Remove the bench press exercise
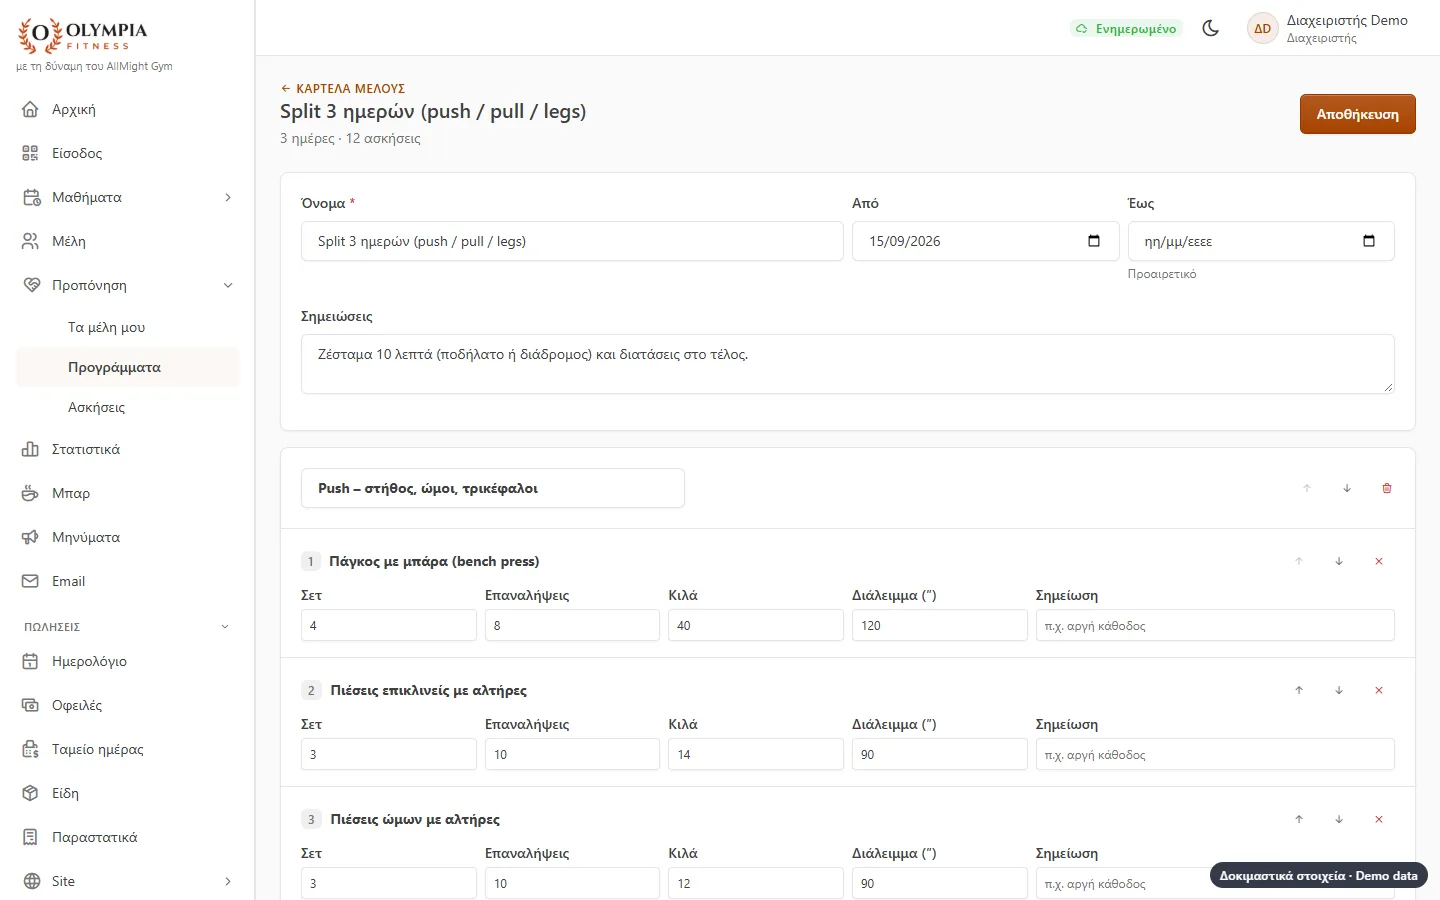 (x=1379, y=561)
